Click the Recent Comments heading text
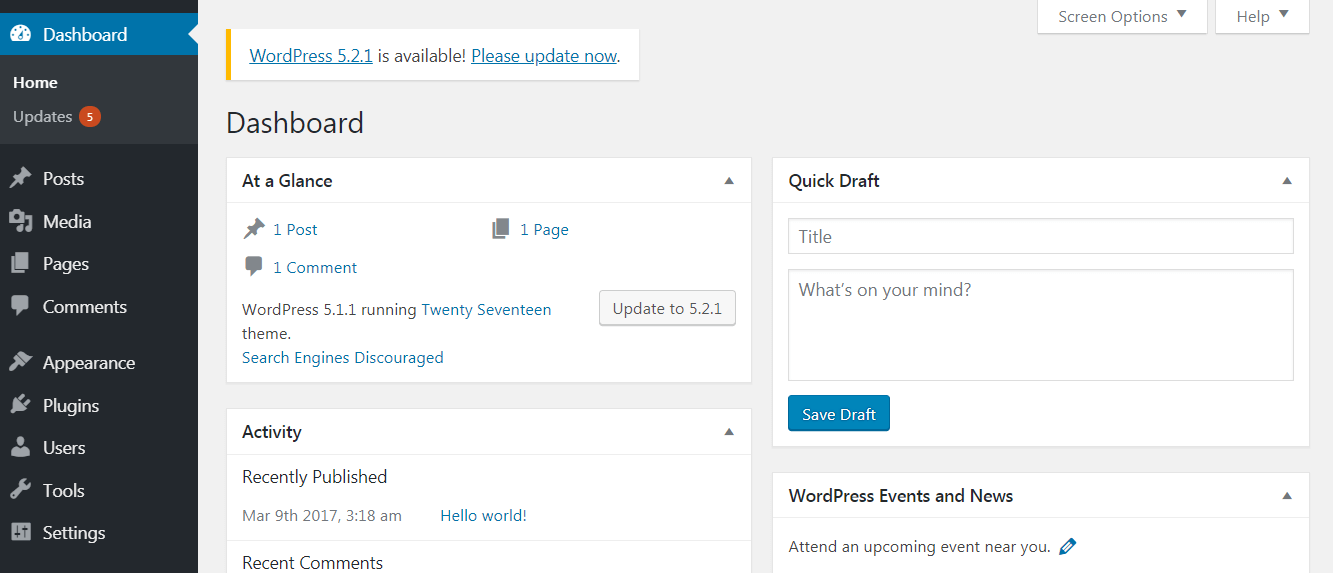The width and height of the screenshot is (1333, 573). (x=312, y=563)
